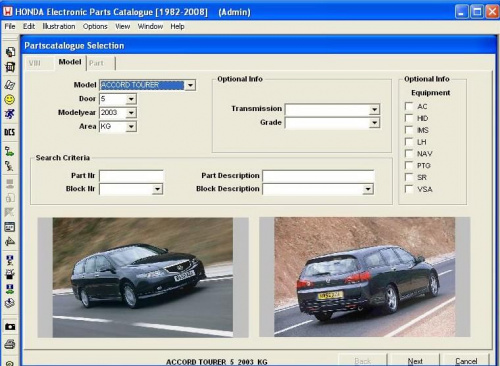
Task: Click the camera icon in the left toolbar
Action: click(x=10, y=326)
